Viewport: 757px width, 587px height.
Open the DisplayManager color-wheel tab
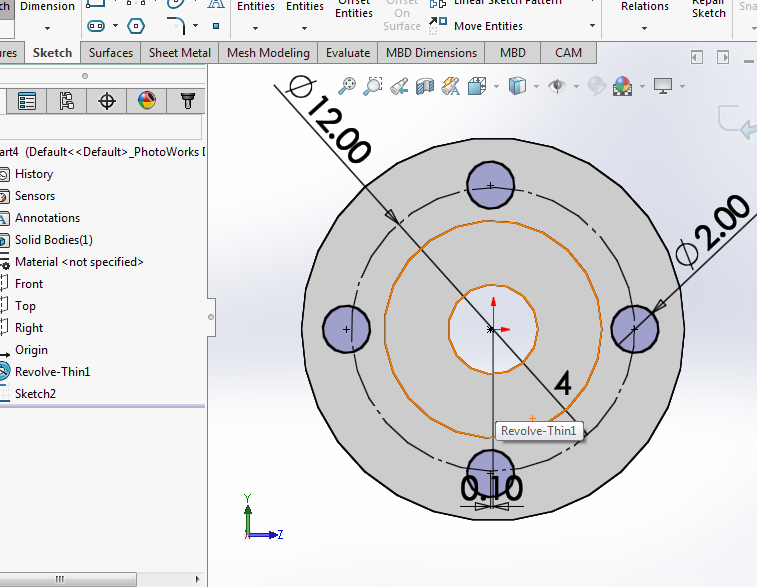coord(147,101)
